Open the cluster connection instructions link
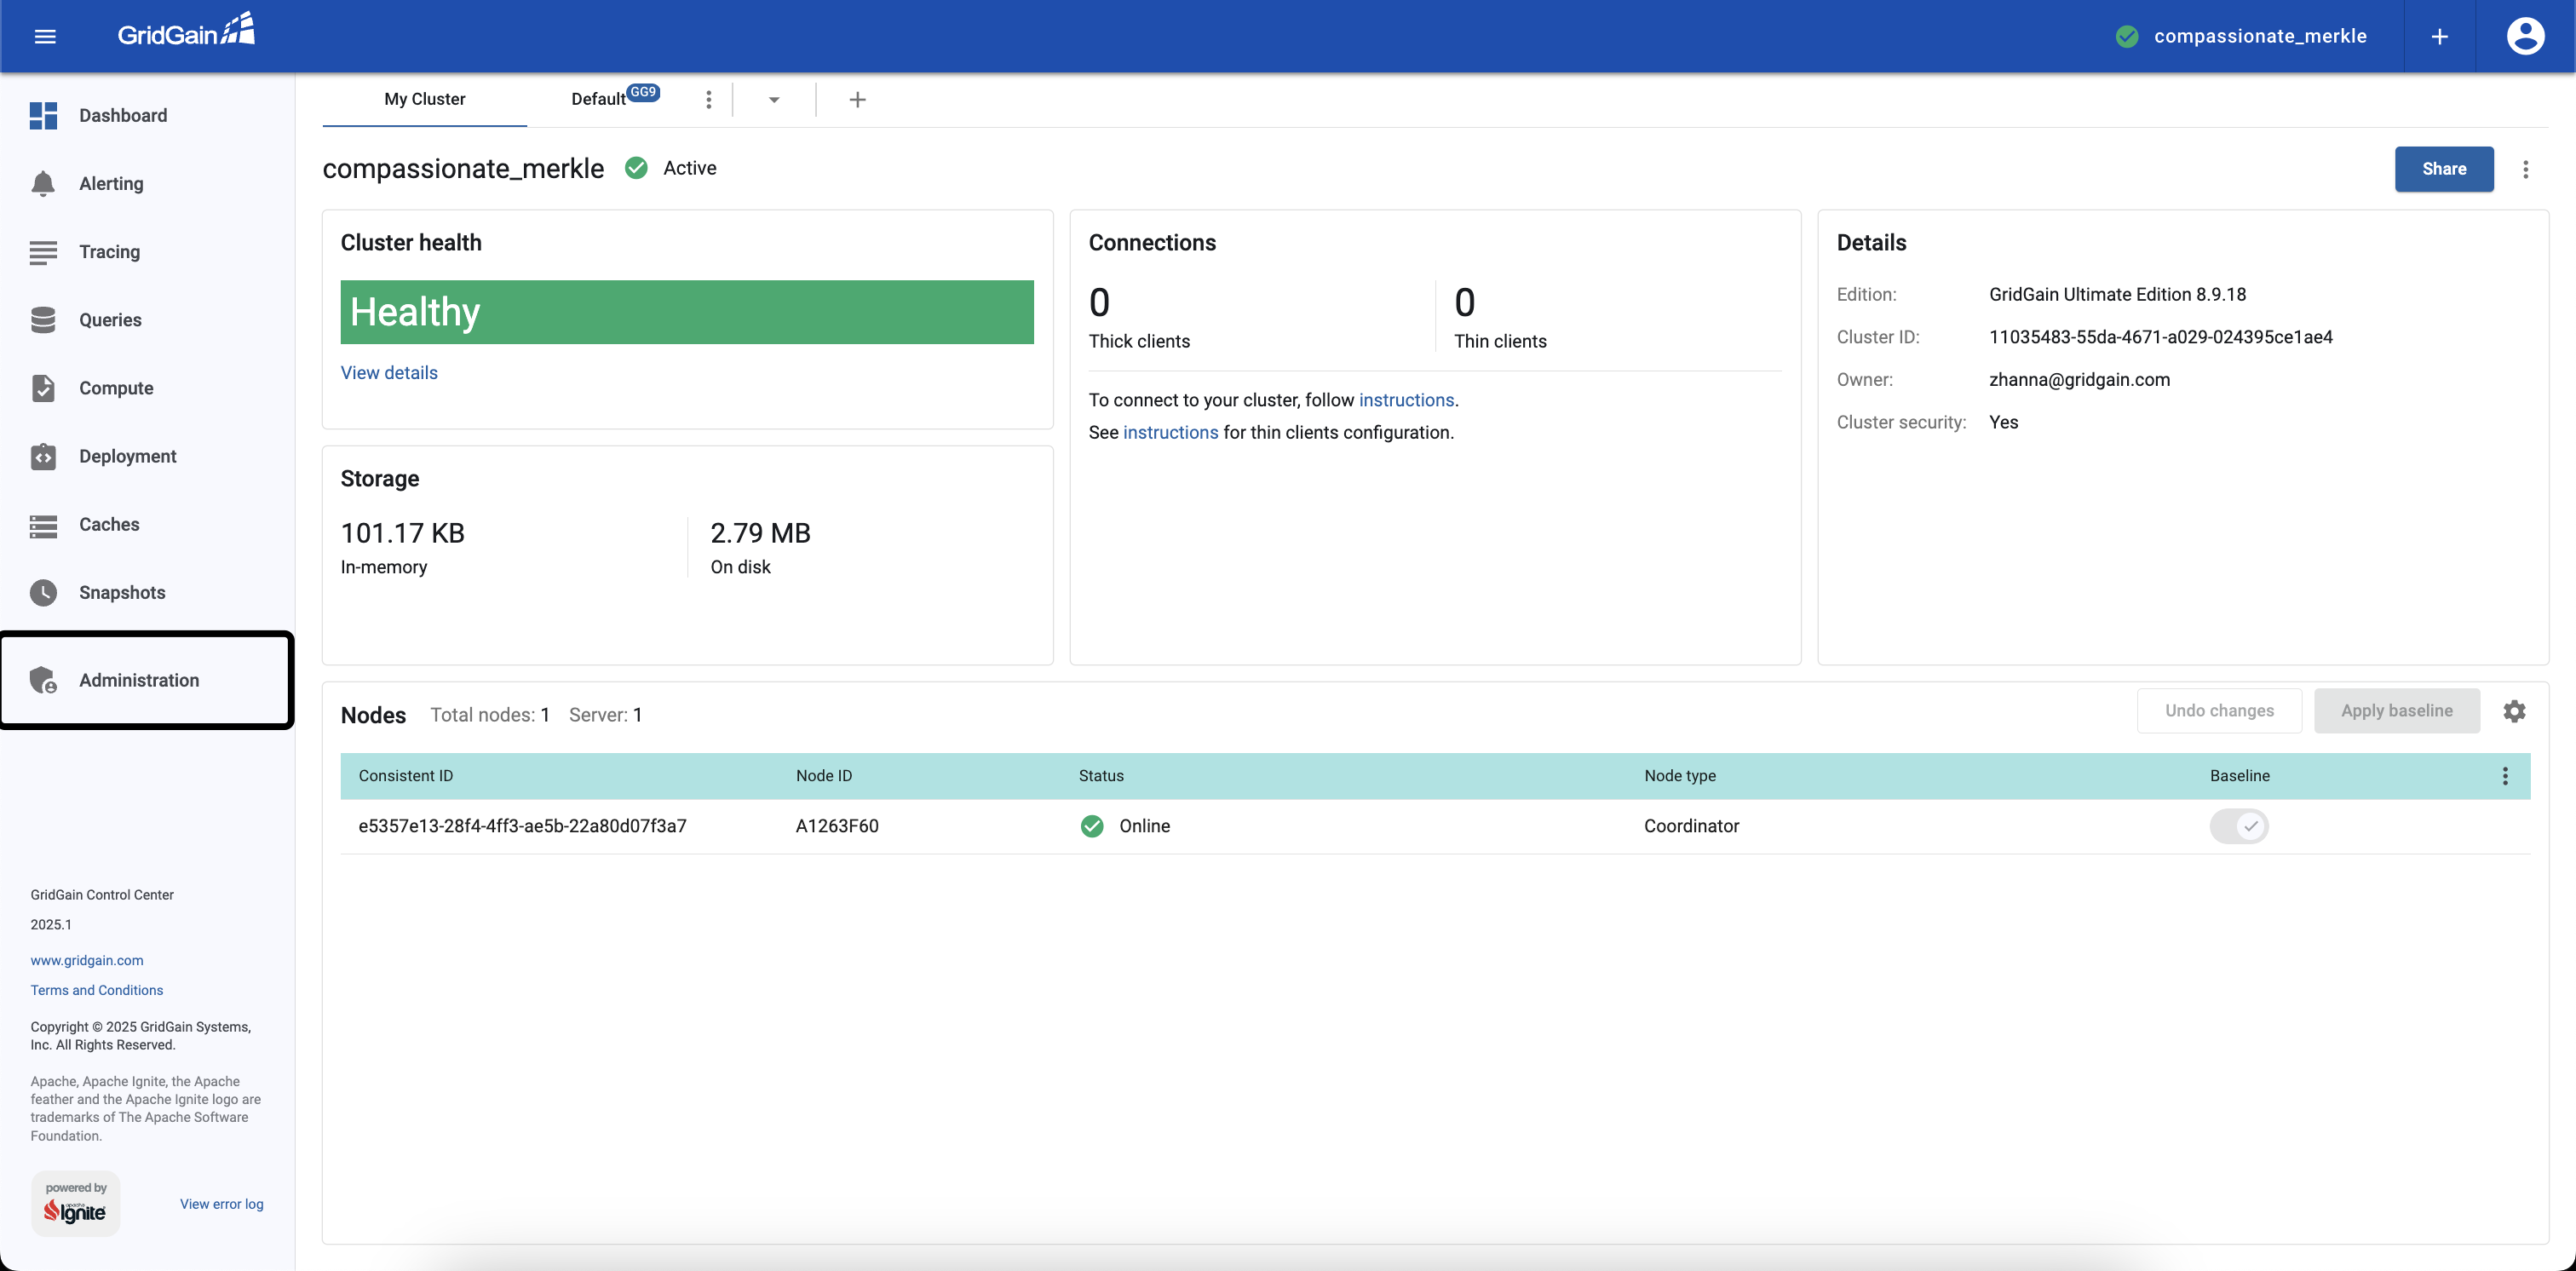The width and height of the screenshot is (2576, 1271). coord(1406,399)
